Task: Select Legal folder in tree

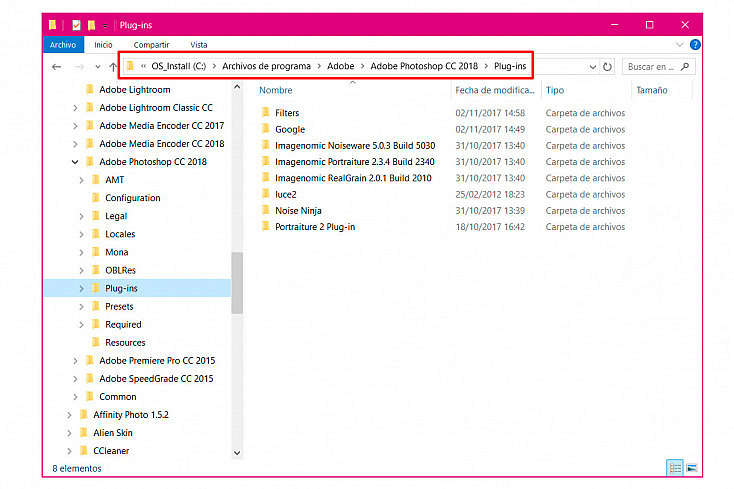Action: tap(116, 216)
